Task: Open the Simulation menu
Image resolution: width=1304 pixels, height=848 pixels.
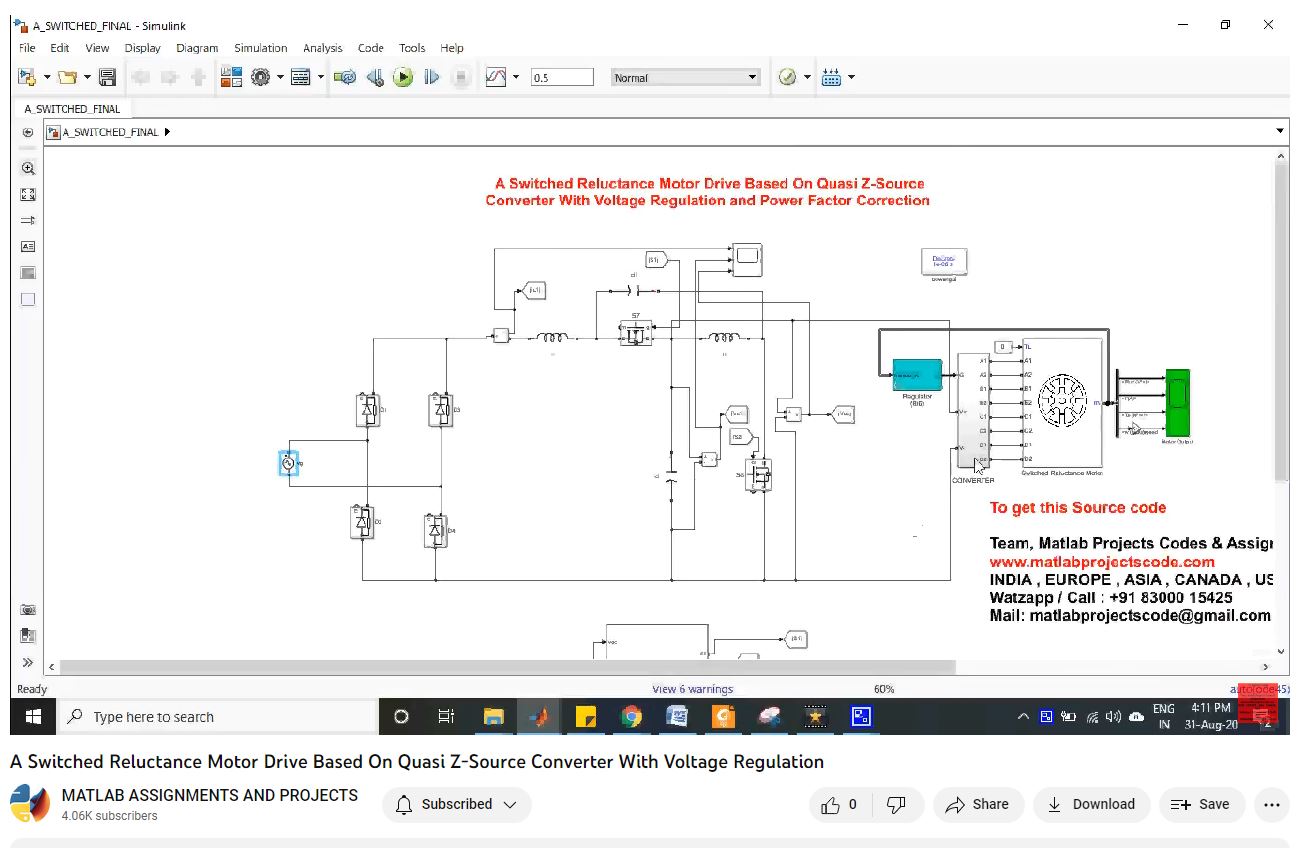Action: (260, 48)
